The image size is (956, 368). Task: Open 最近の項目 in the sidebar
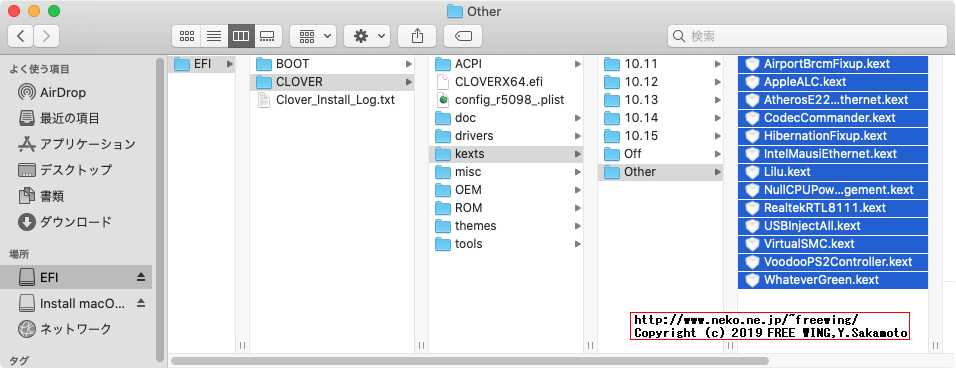click(x=77, y=118)
